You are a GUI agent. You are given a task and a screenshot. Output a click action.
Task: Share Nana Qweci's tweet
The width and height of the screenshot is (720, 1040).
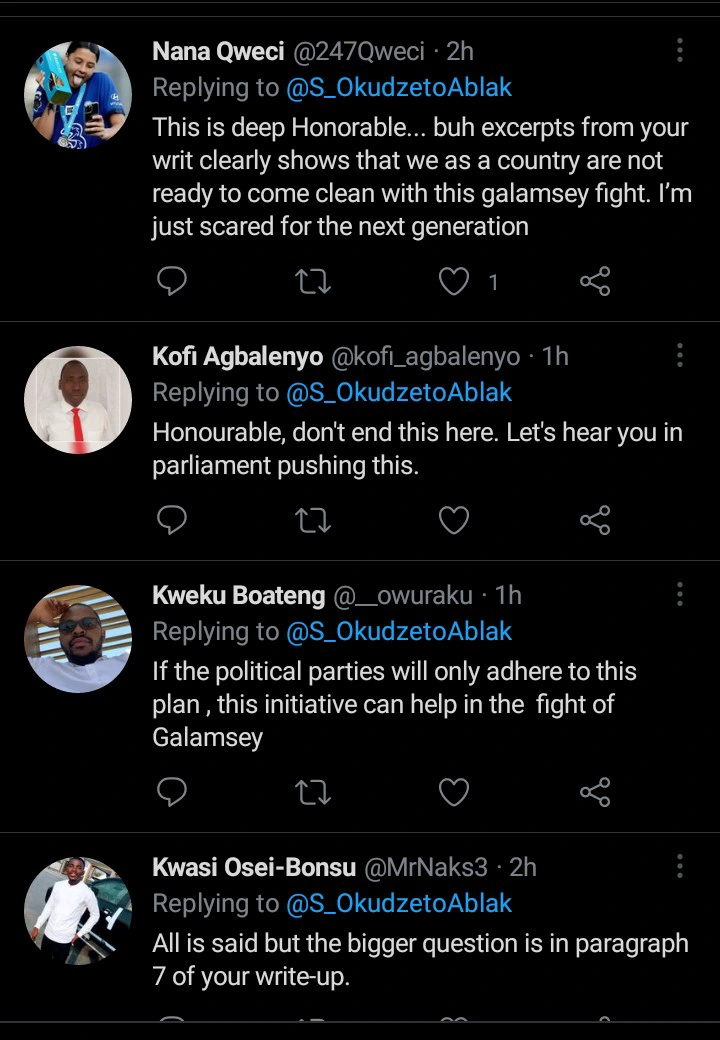click(x=595, y=282)
